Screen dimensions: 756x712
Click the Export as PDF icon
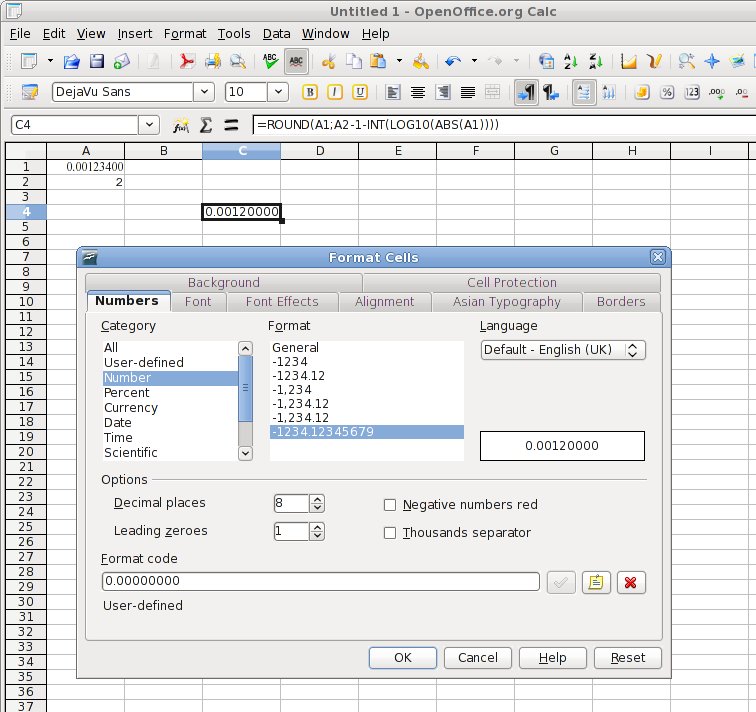click(x=186, y=61)
